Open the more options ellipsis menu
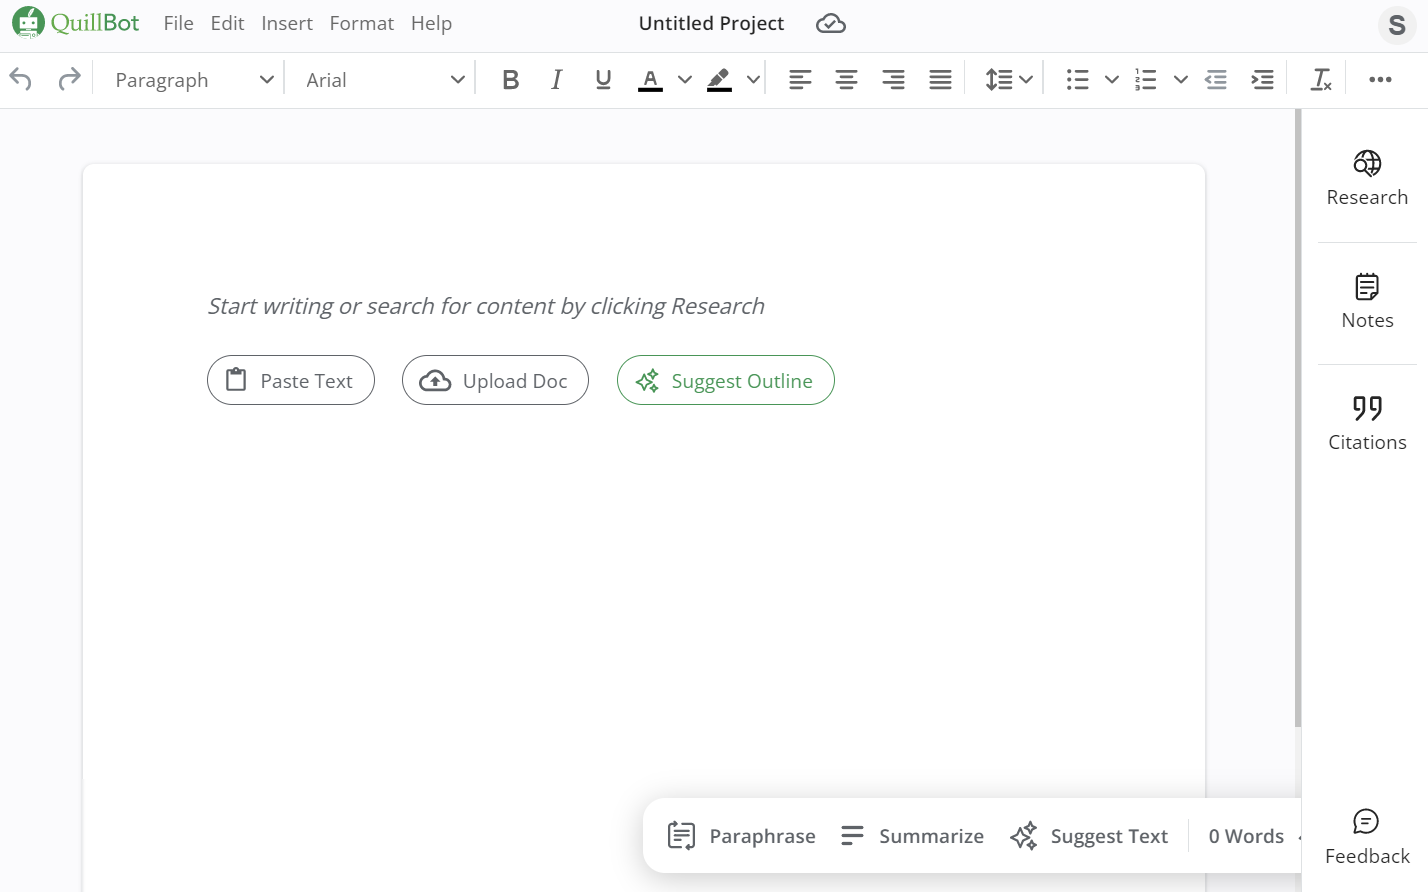 pyautogui.click(x=1381, y=80)
